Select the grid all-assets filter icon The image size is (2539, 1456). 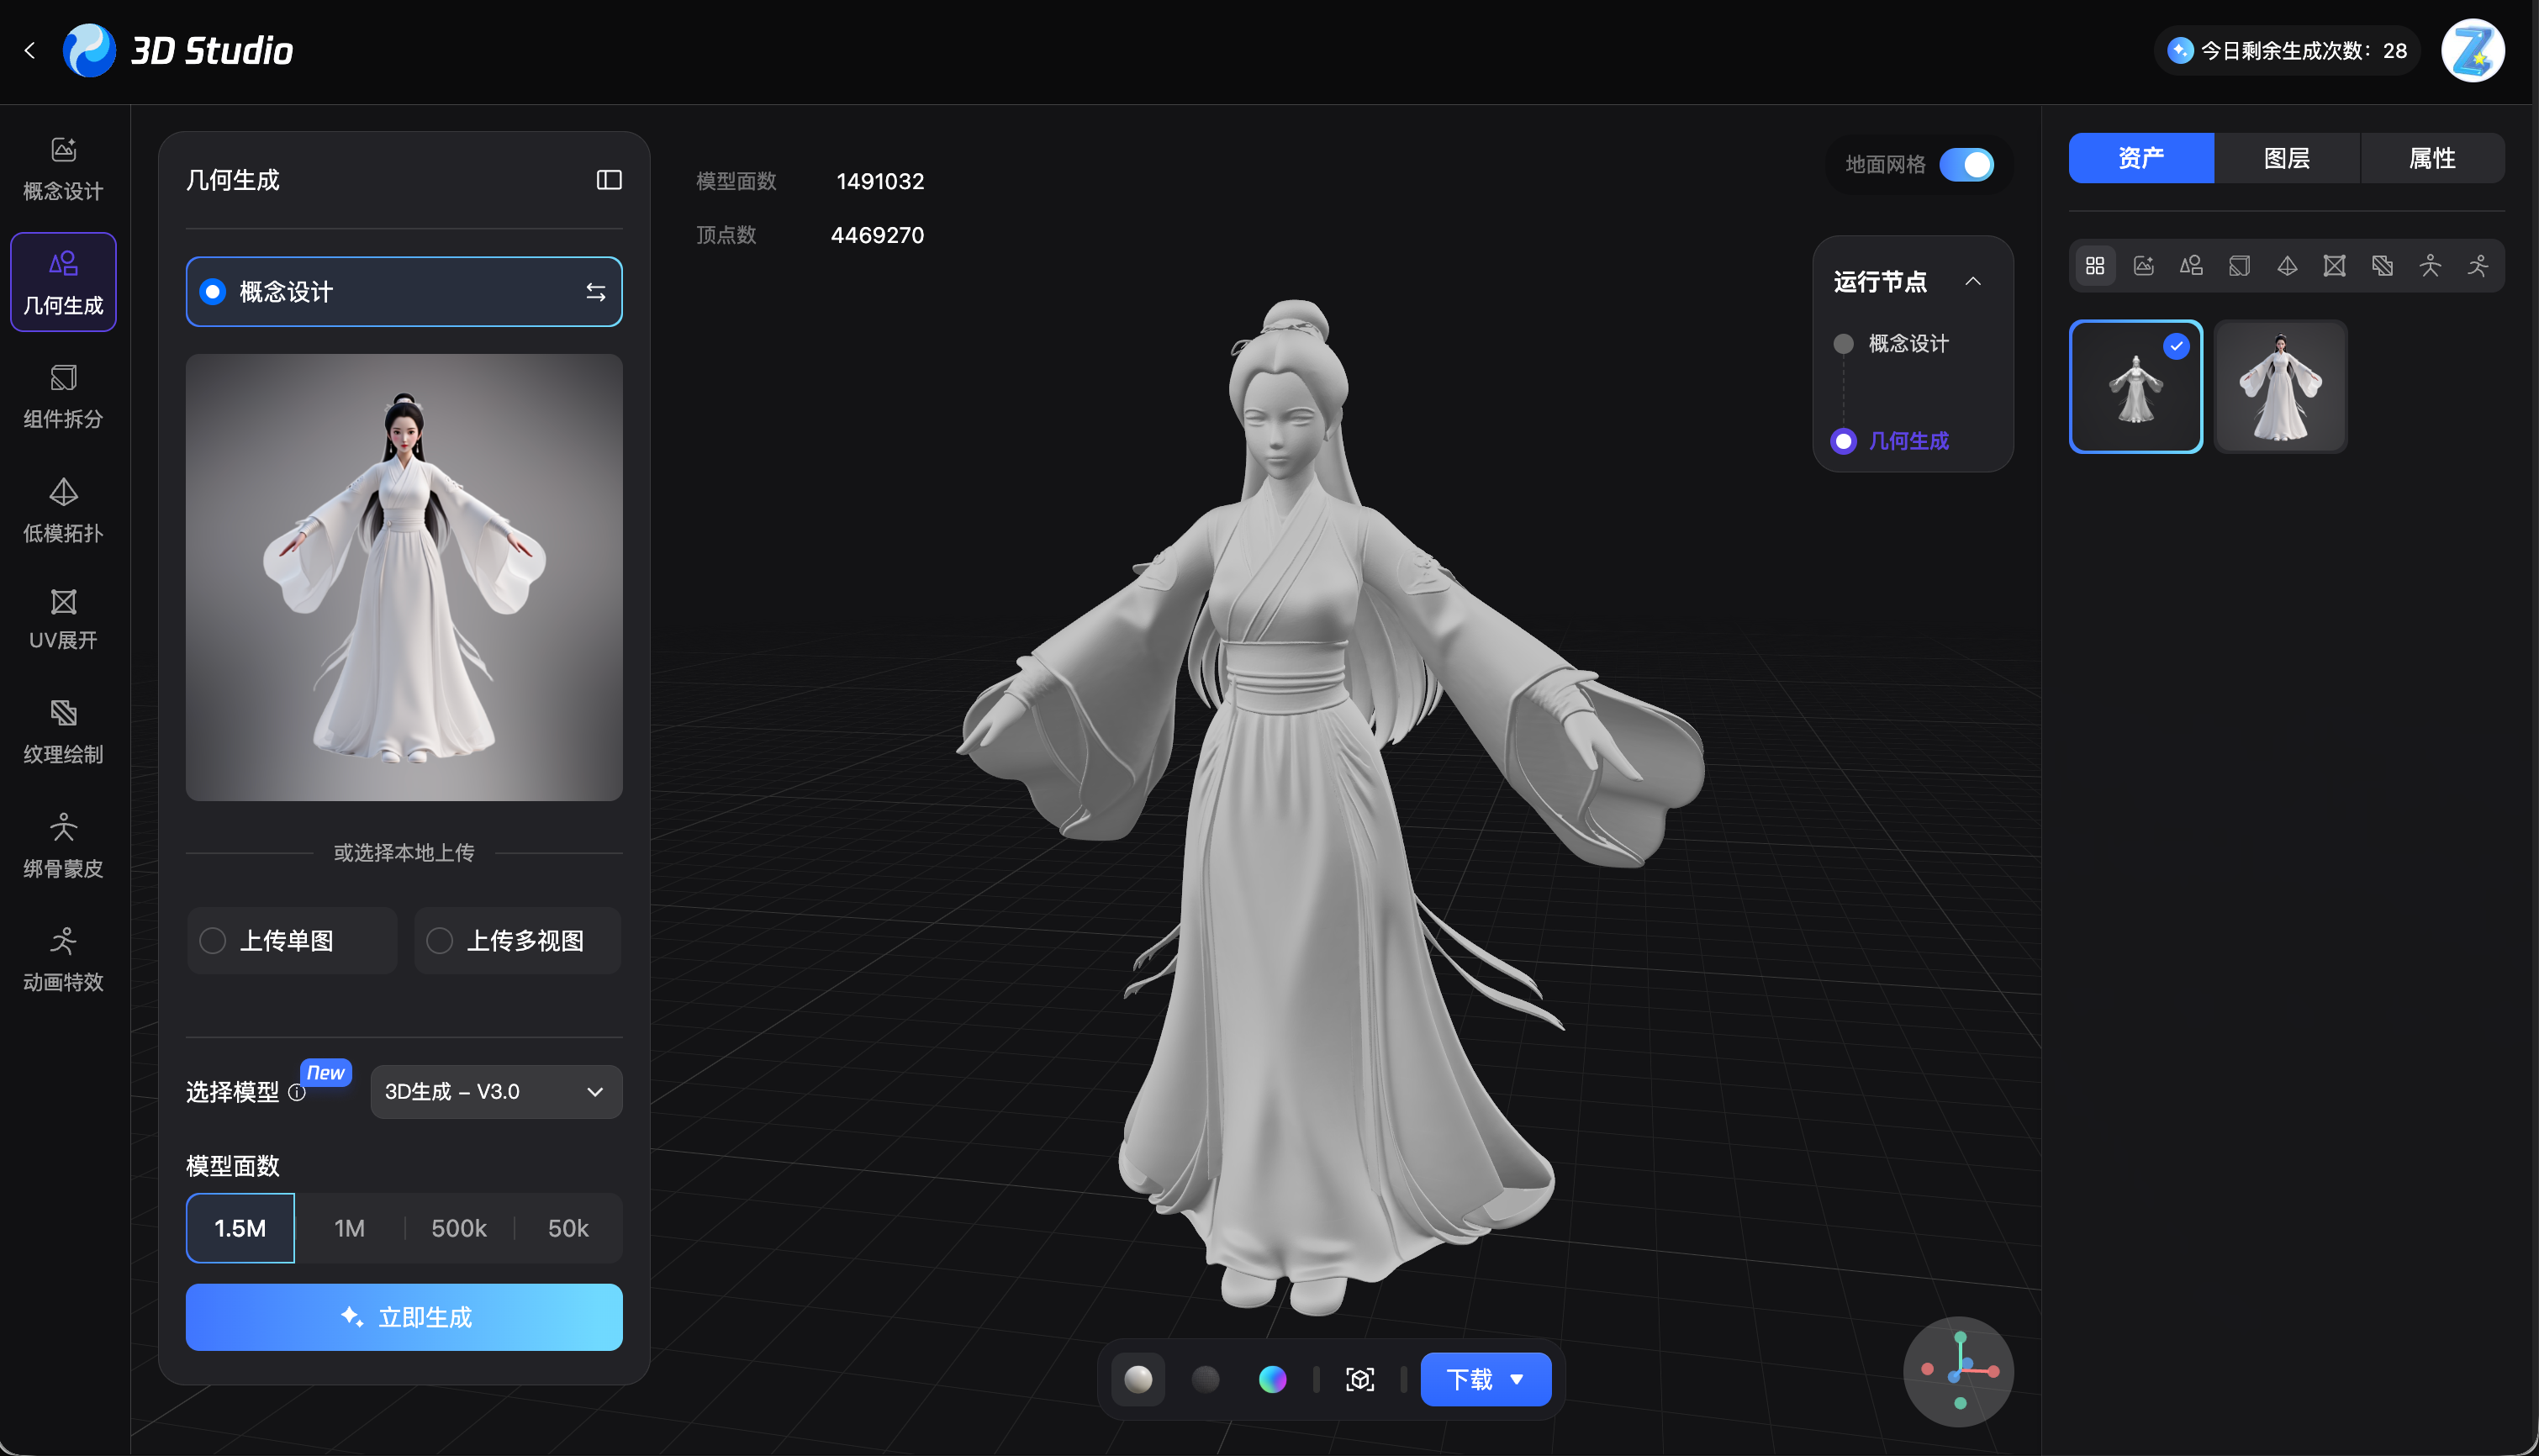tap(2095, 266)
